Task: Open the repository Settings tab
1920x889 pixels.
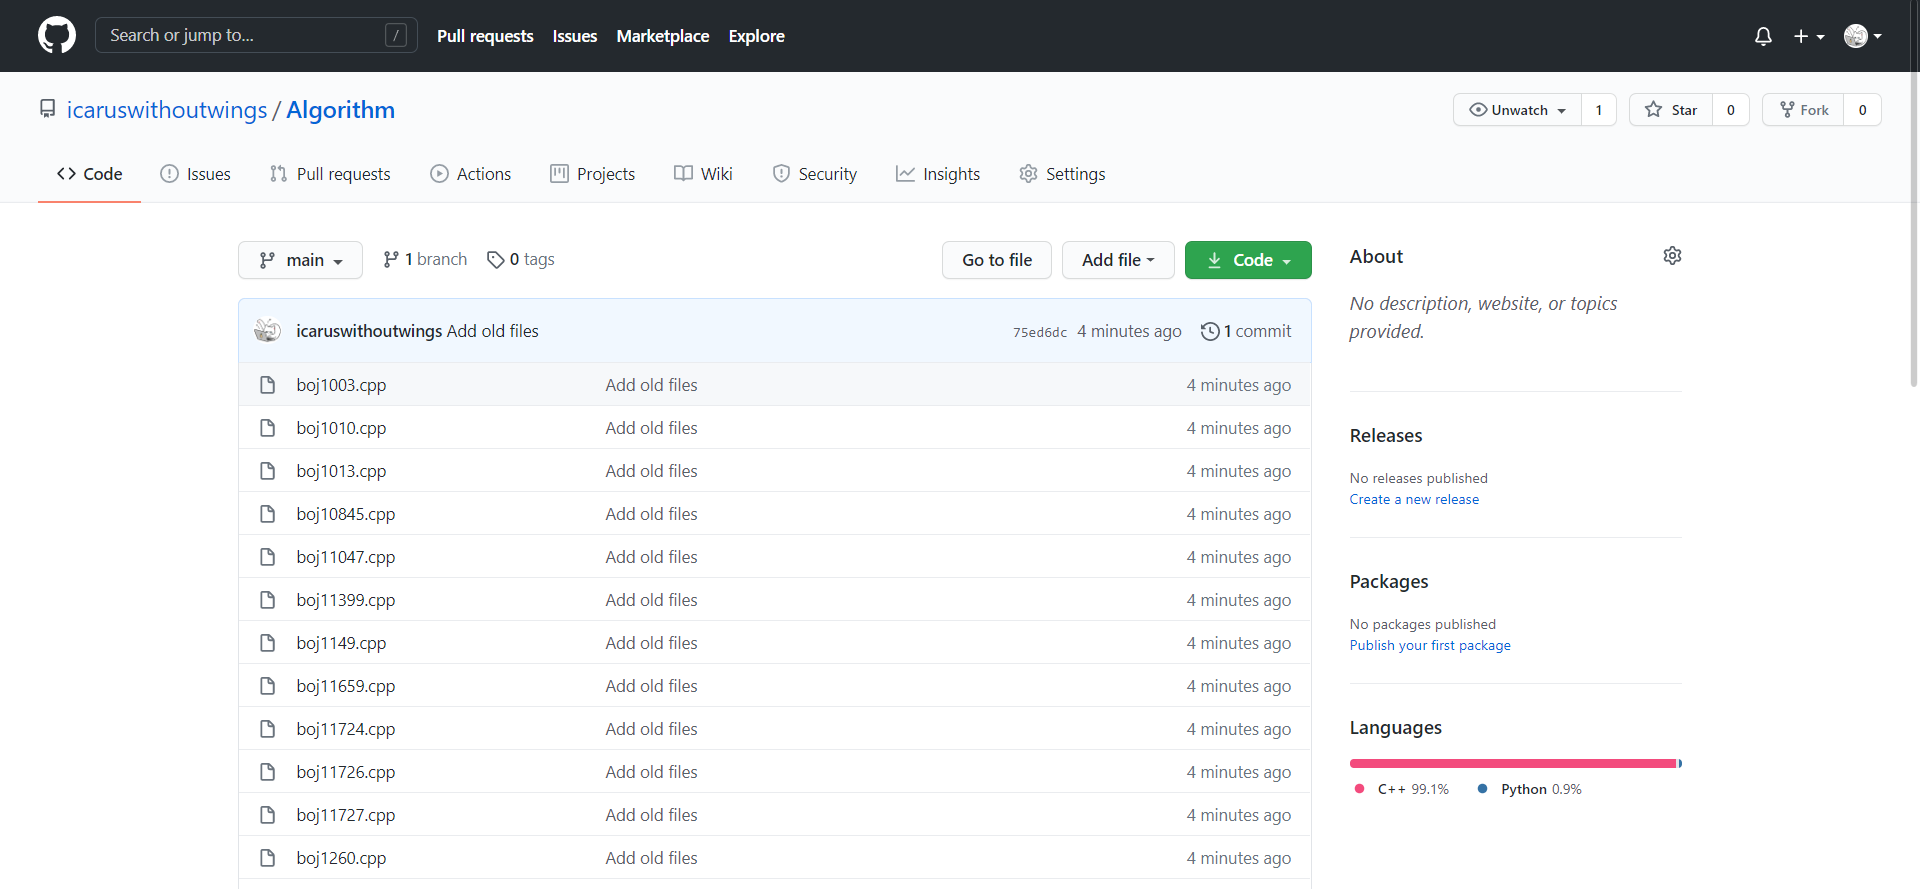Action: pyautogui.click(x=1062, y=174)
